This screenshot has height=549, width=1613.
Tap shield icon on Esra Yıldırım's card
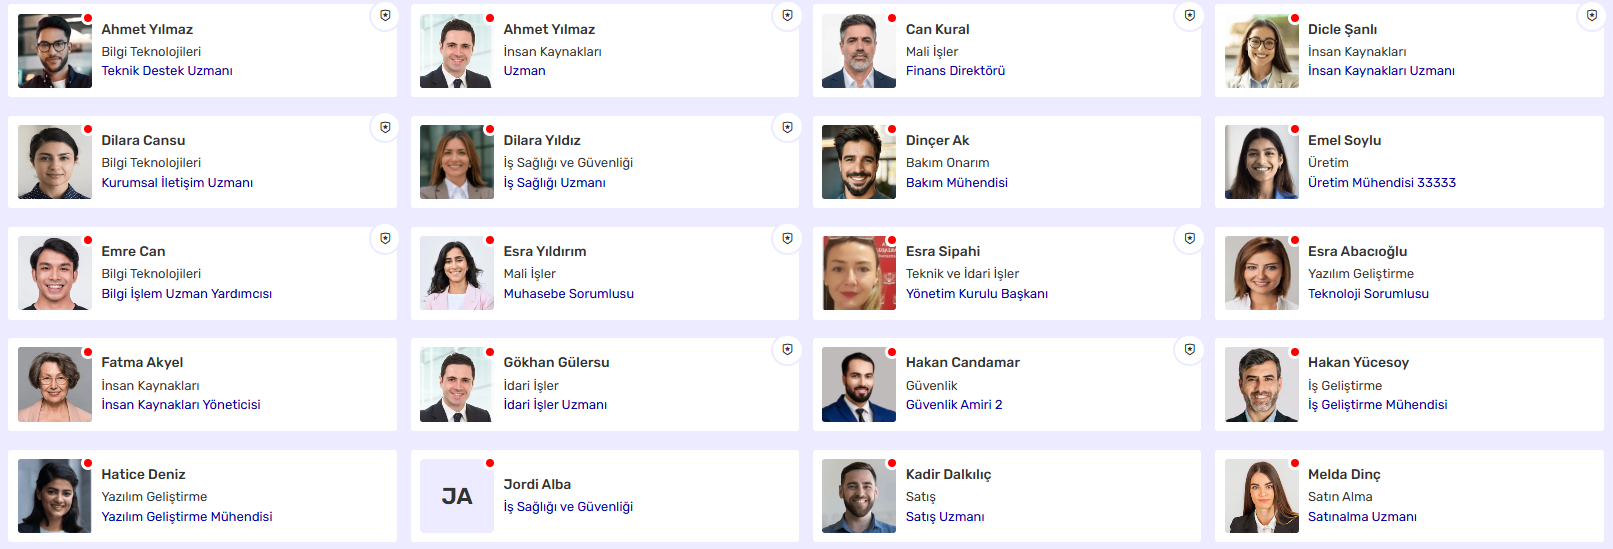[x=787, y=238]
